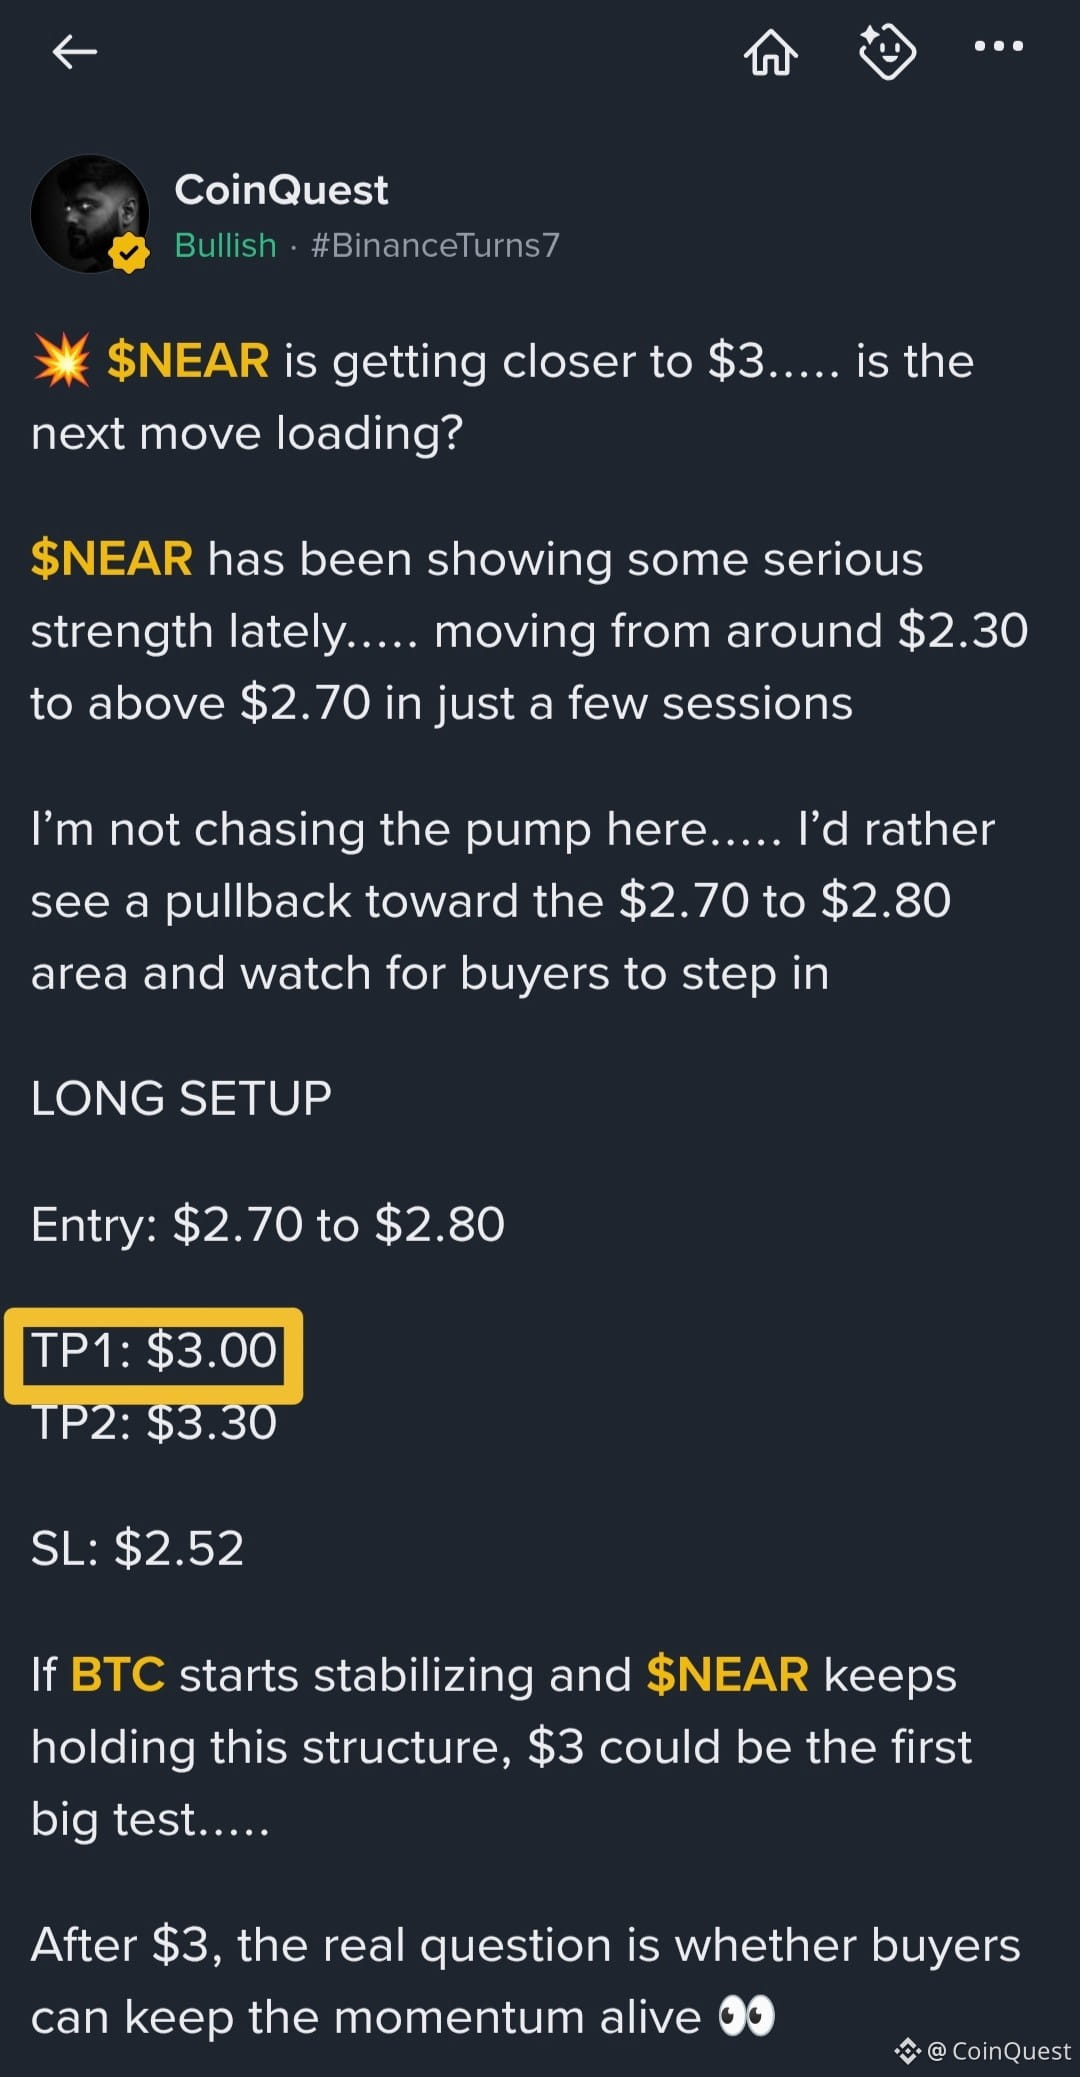The height and width of the screenshot is (2077, 1080).
Task: Open the #BinanceTurns7 hashtag
Action: click(x=435, y=245)
